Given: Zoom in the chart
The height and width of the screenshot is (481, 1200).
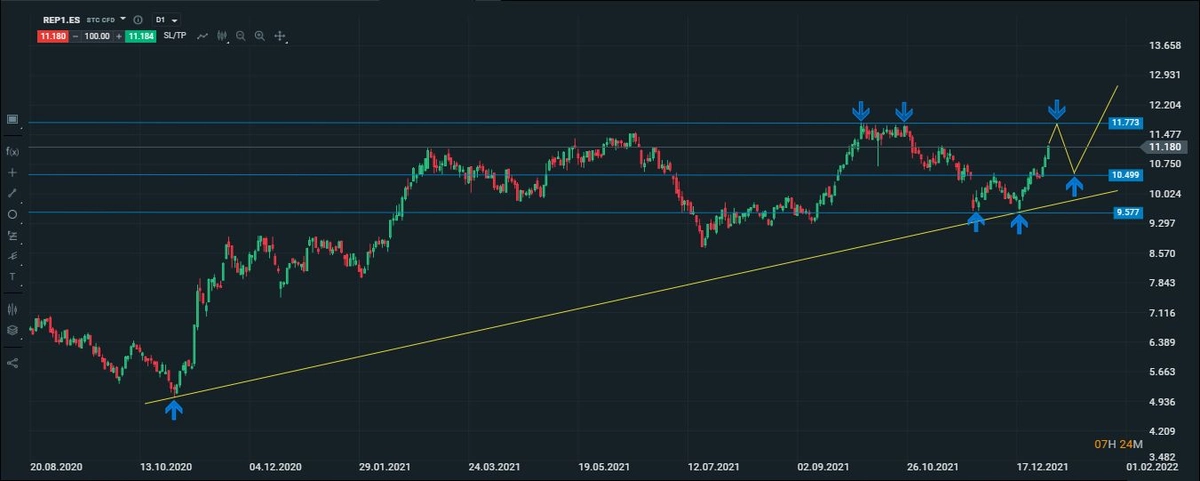Looking at the screenshot, I should coord(260,36).
